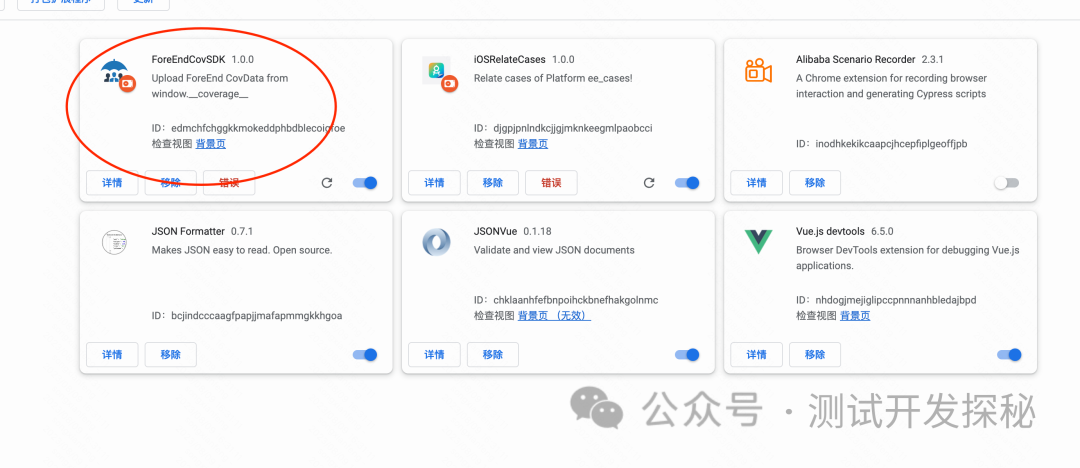Click the JSON Formatter extension icon
This screenshot has width=1080, height=468.
coord(114,243)
